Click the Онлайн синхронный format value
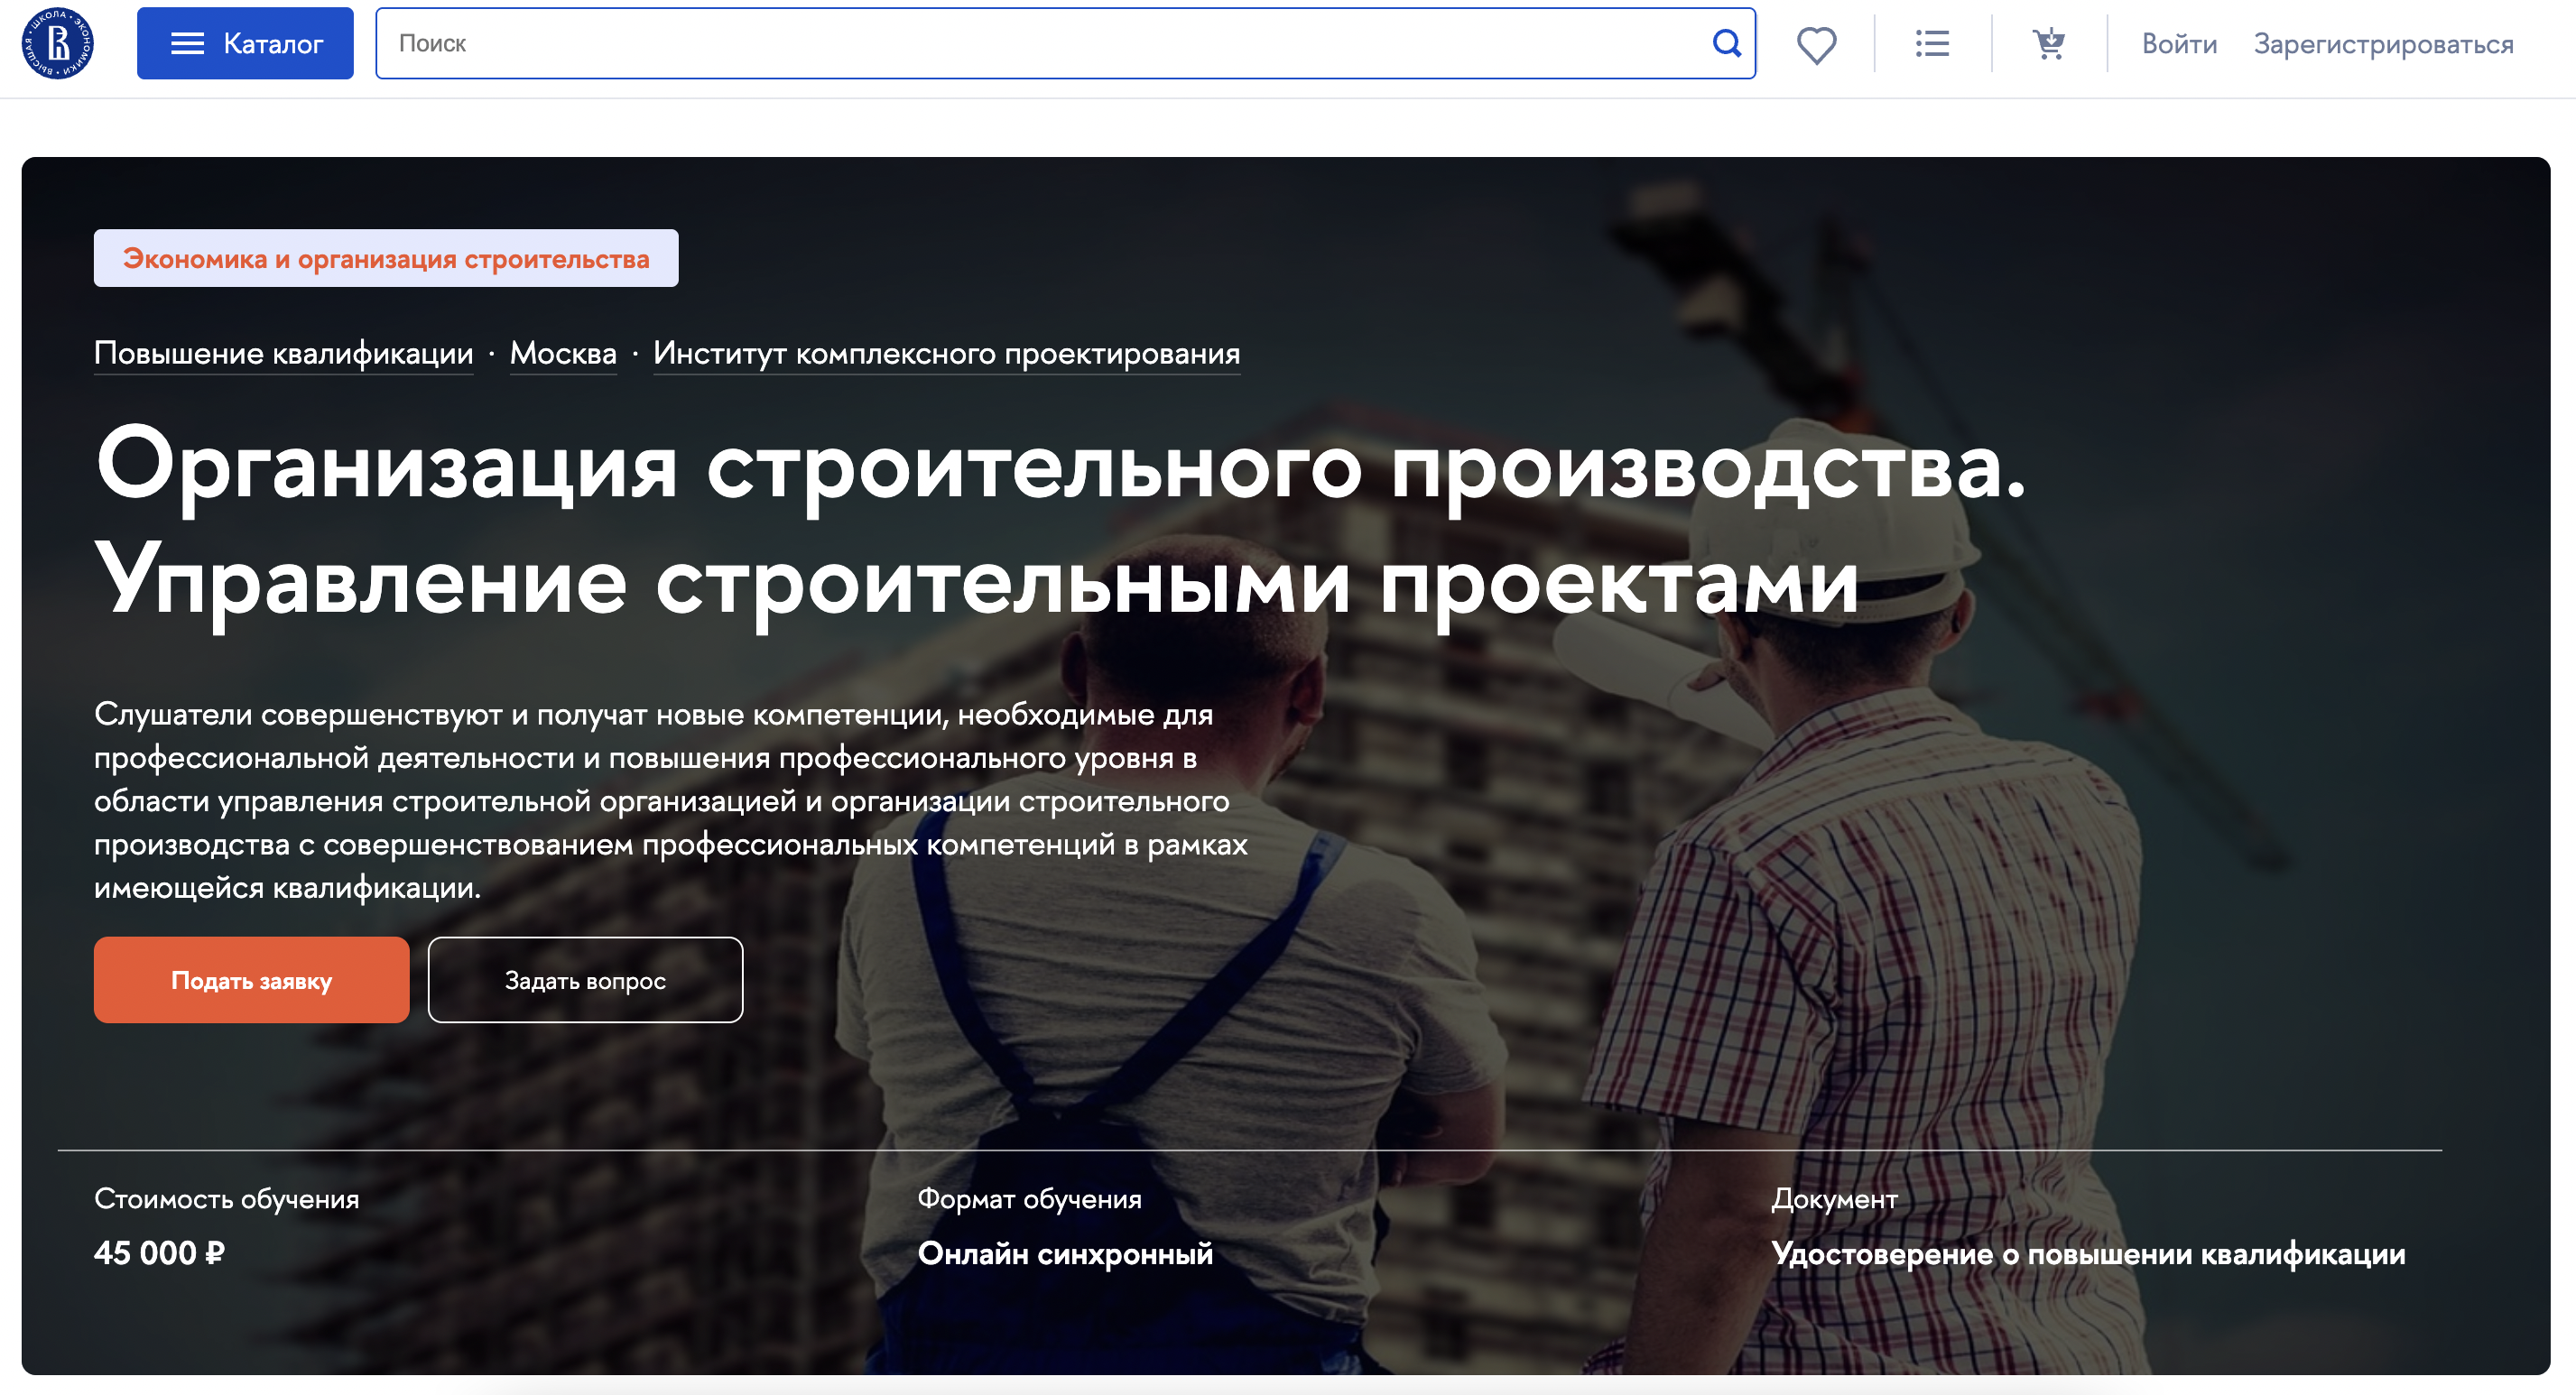 click(x=1064, y=1253)
